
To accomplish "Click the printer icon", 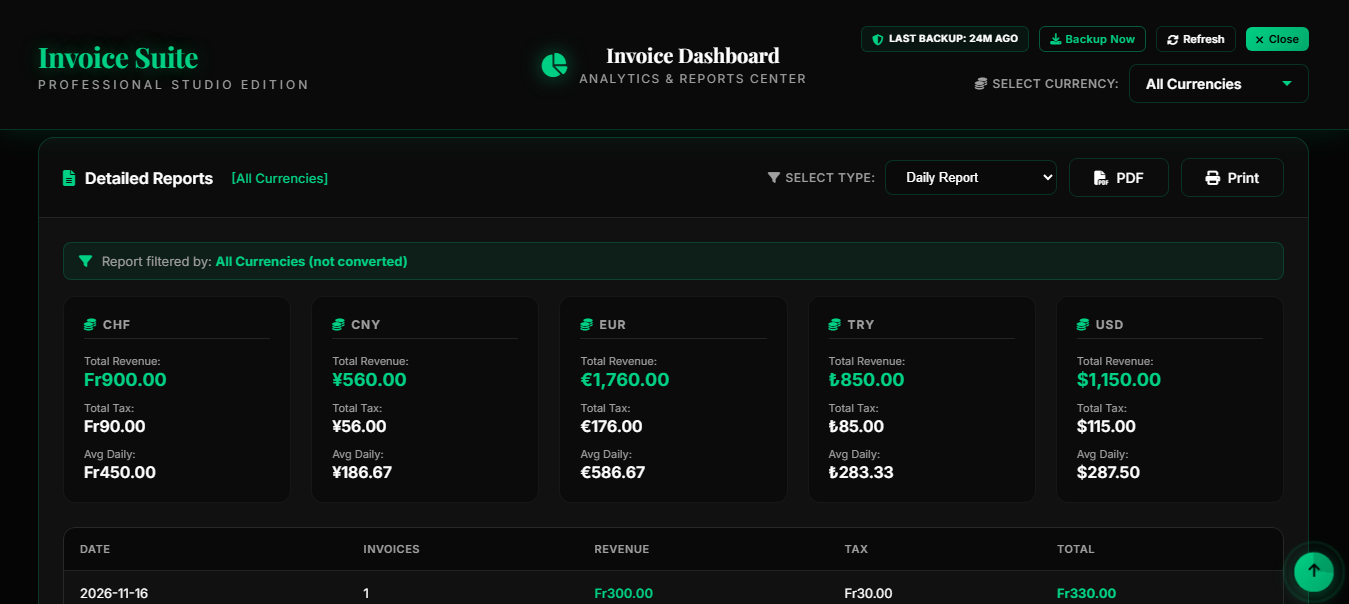I will 1213,178.
